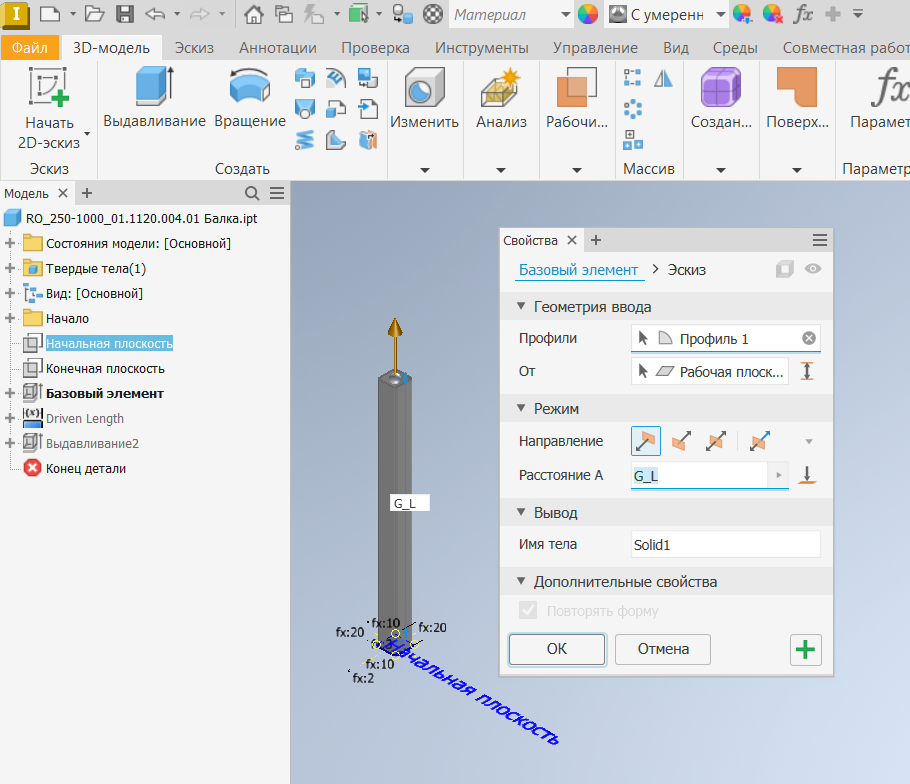Toggle the eye preview visibility icon
Viewport: 910px width, 784px height.
(812, 269)
